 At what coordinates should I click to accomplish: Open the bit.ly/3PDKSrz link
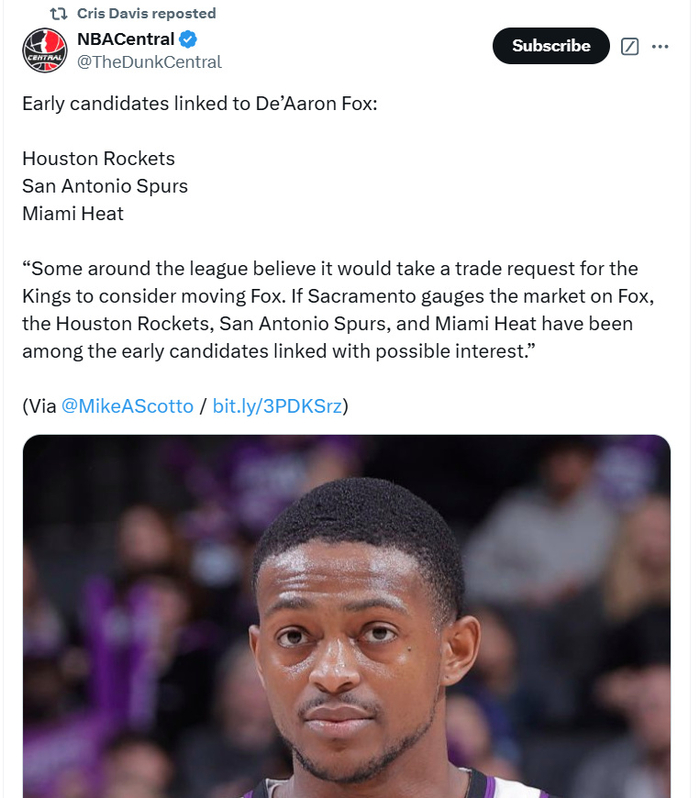point(277,406)
